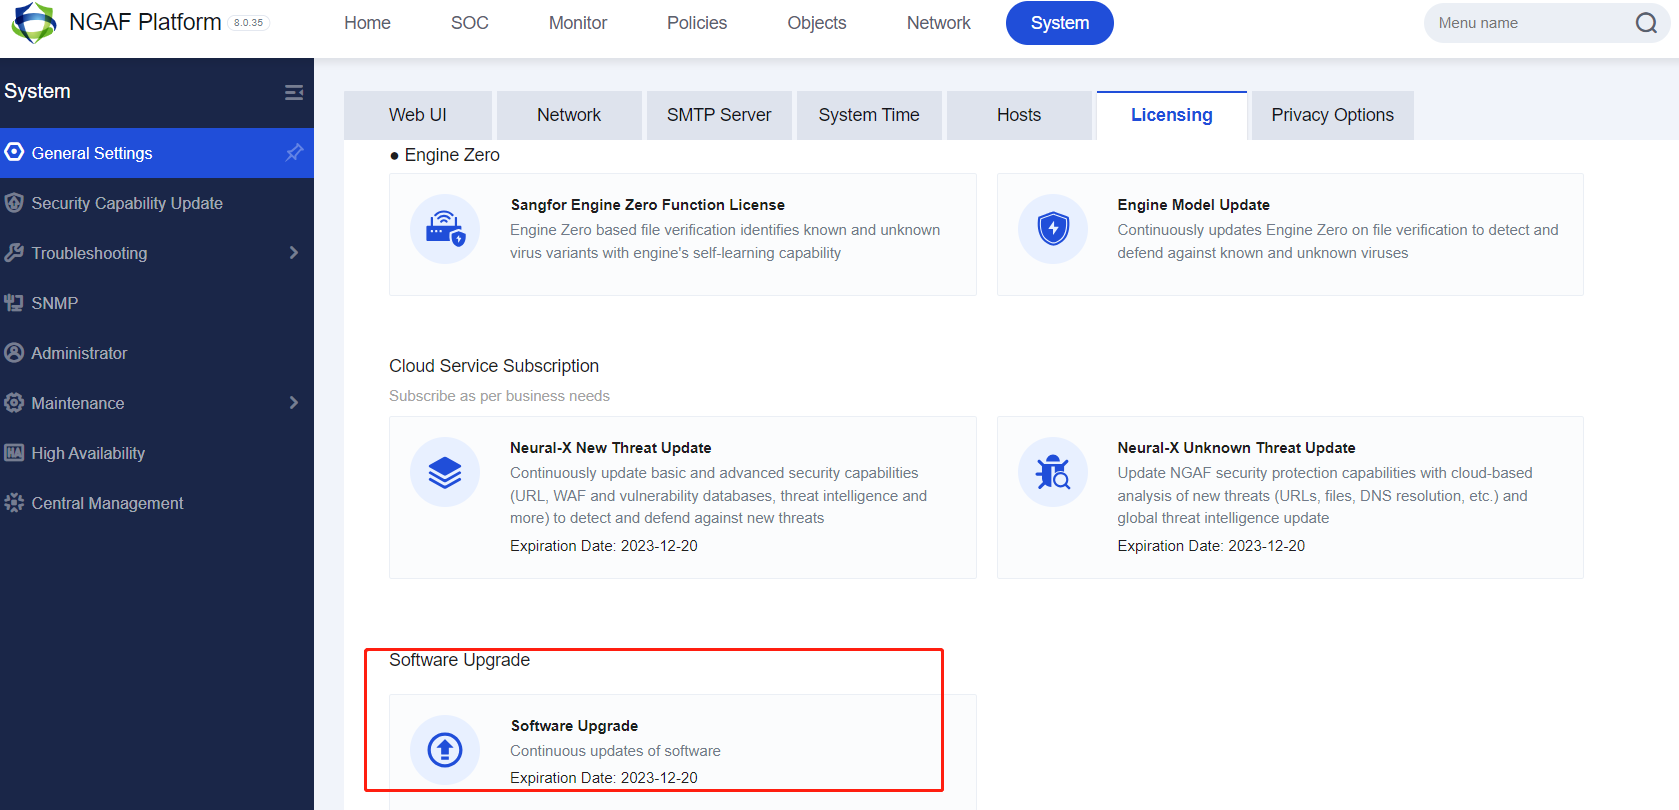Switch to the Privacy Options tab

1331,115
